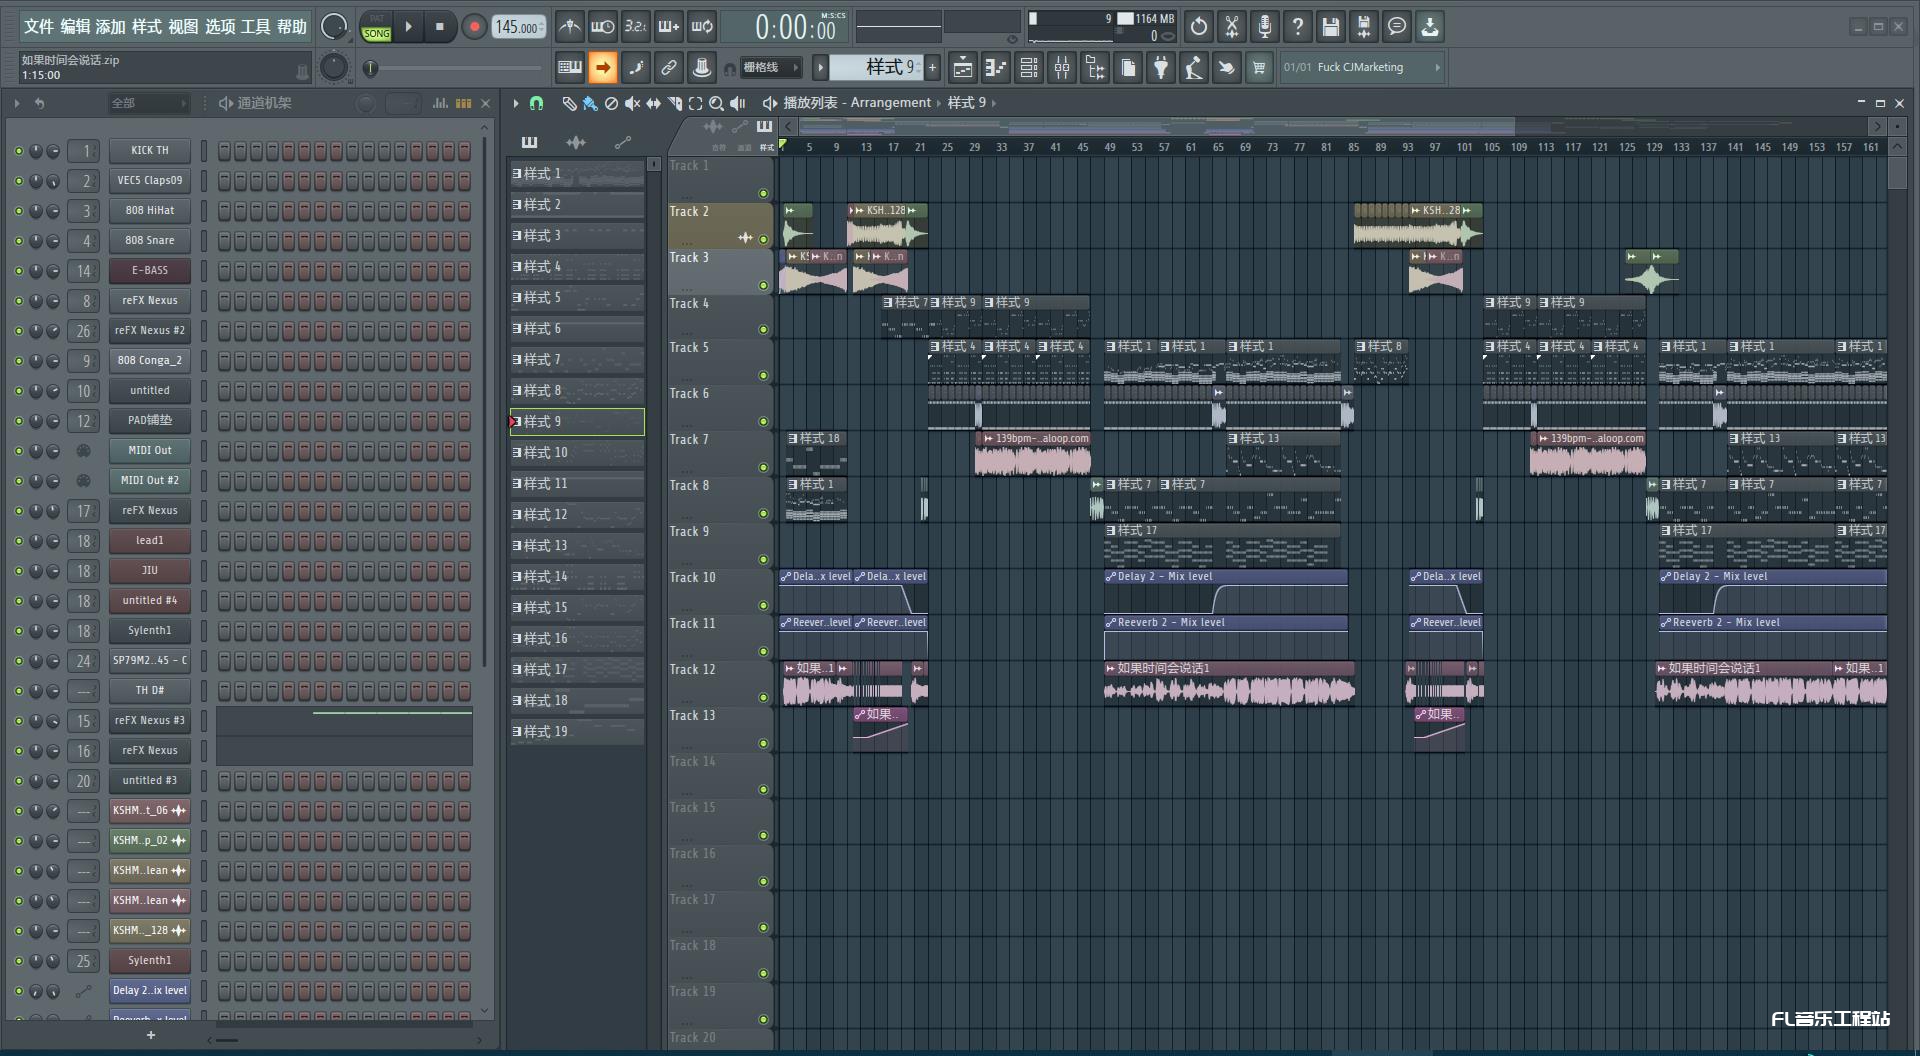Toggle the 3.2.1 recording countdown
Screen dimensions: 1920x1056
[635, 27]
